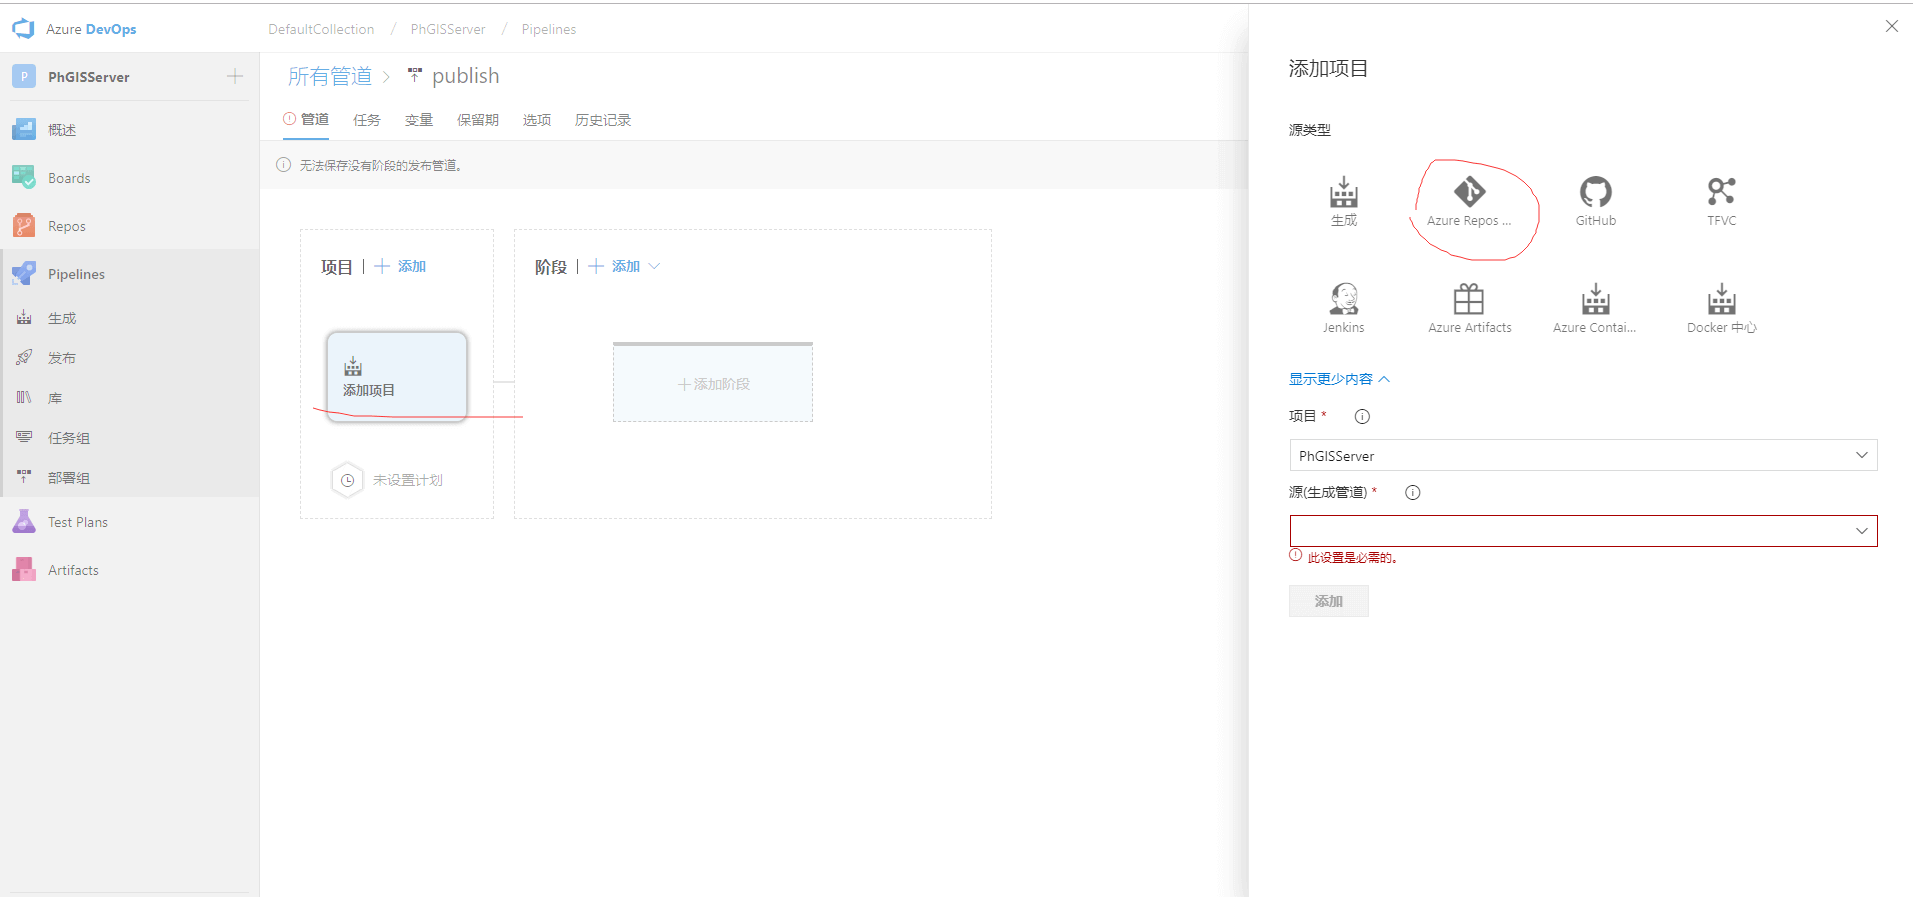
Task: Switch to the 变量 tab
Action: tap(418, 120)
